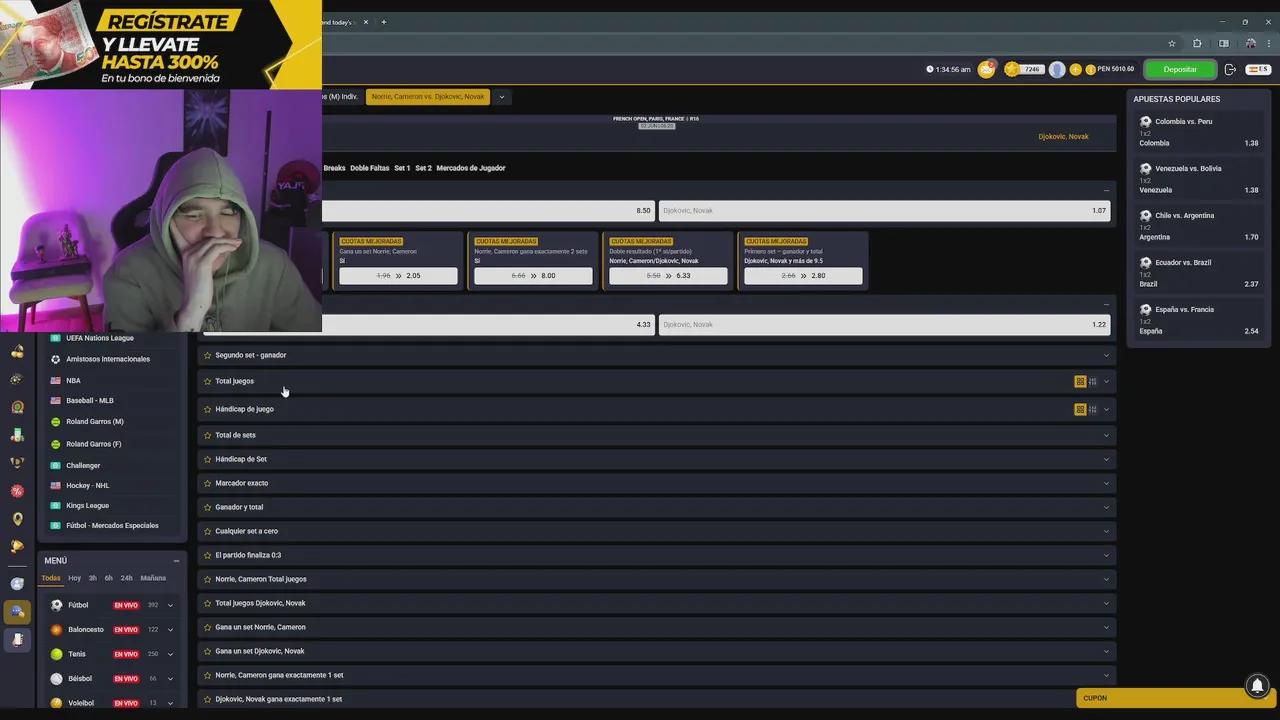The height and width of the screenshot is (720, 1280).
Task: Favorite the Marcador exacto market
Action: 207,483
